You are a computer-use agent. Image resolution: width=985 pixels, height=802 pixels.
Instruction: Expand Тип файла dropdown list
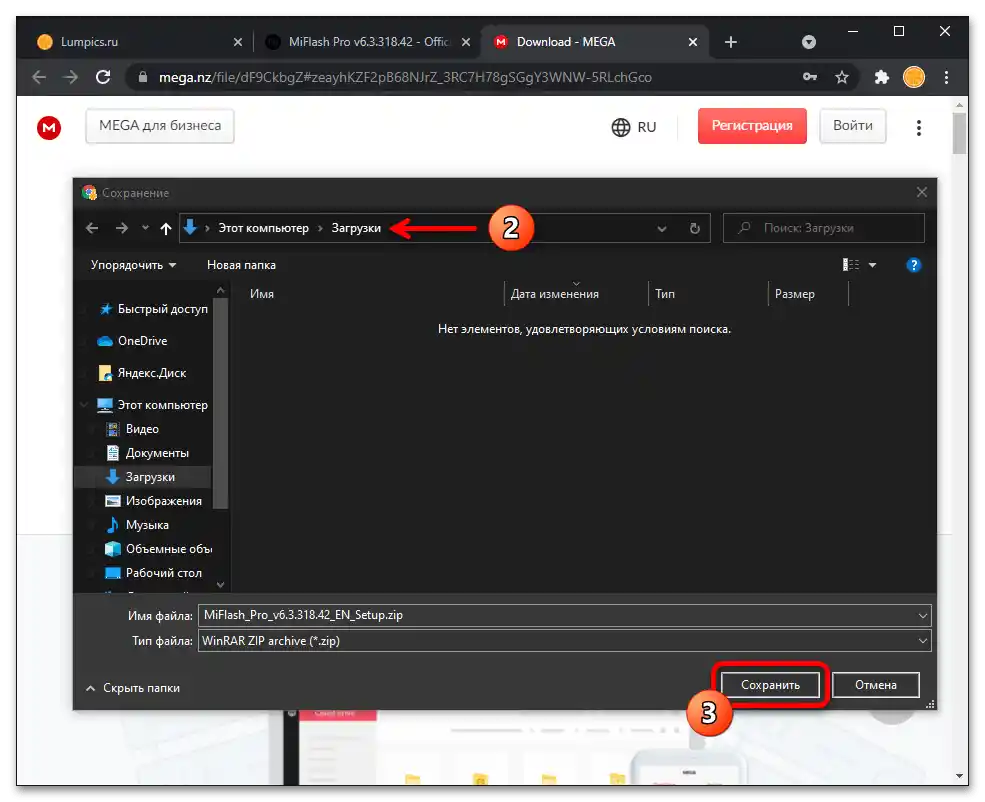coord(922,641)
